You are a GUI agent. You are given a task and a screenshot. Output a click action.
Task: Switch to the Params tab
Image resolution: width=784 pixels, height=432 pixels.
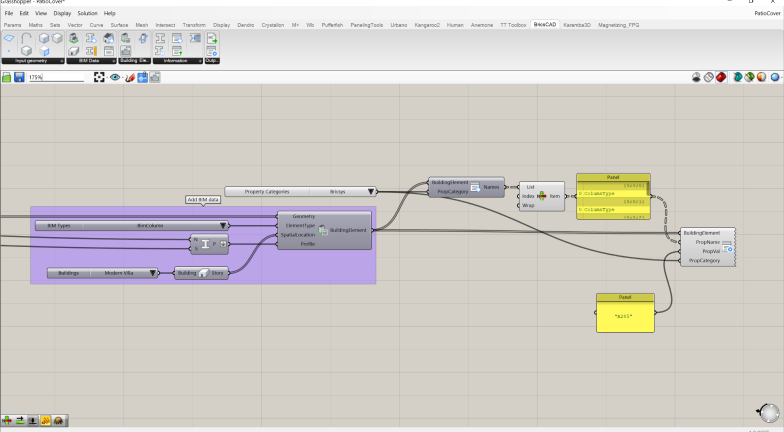click(12, 25)
